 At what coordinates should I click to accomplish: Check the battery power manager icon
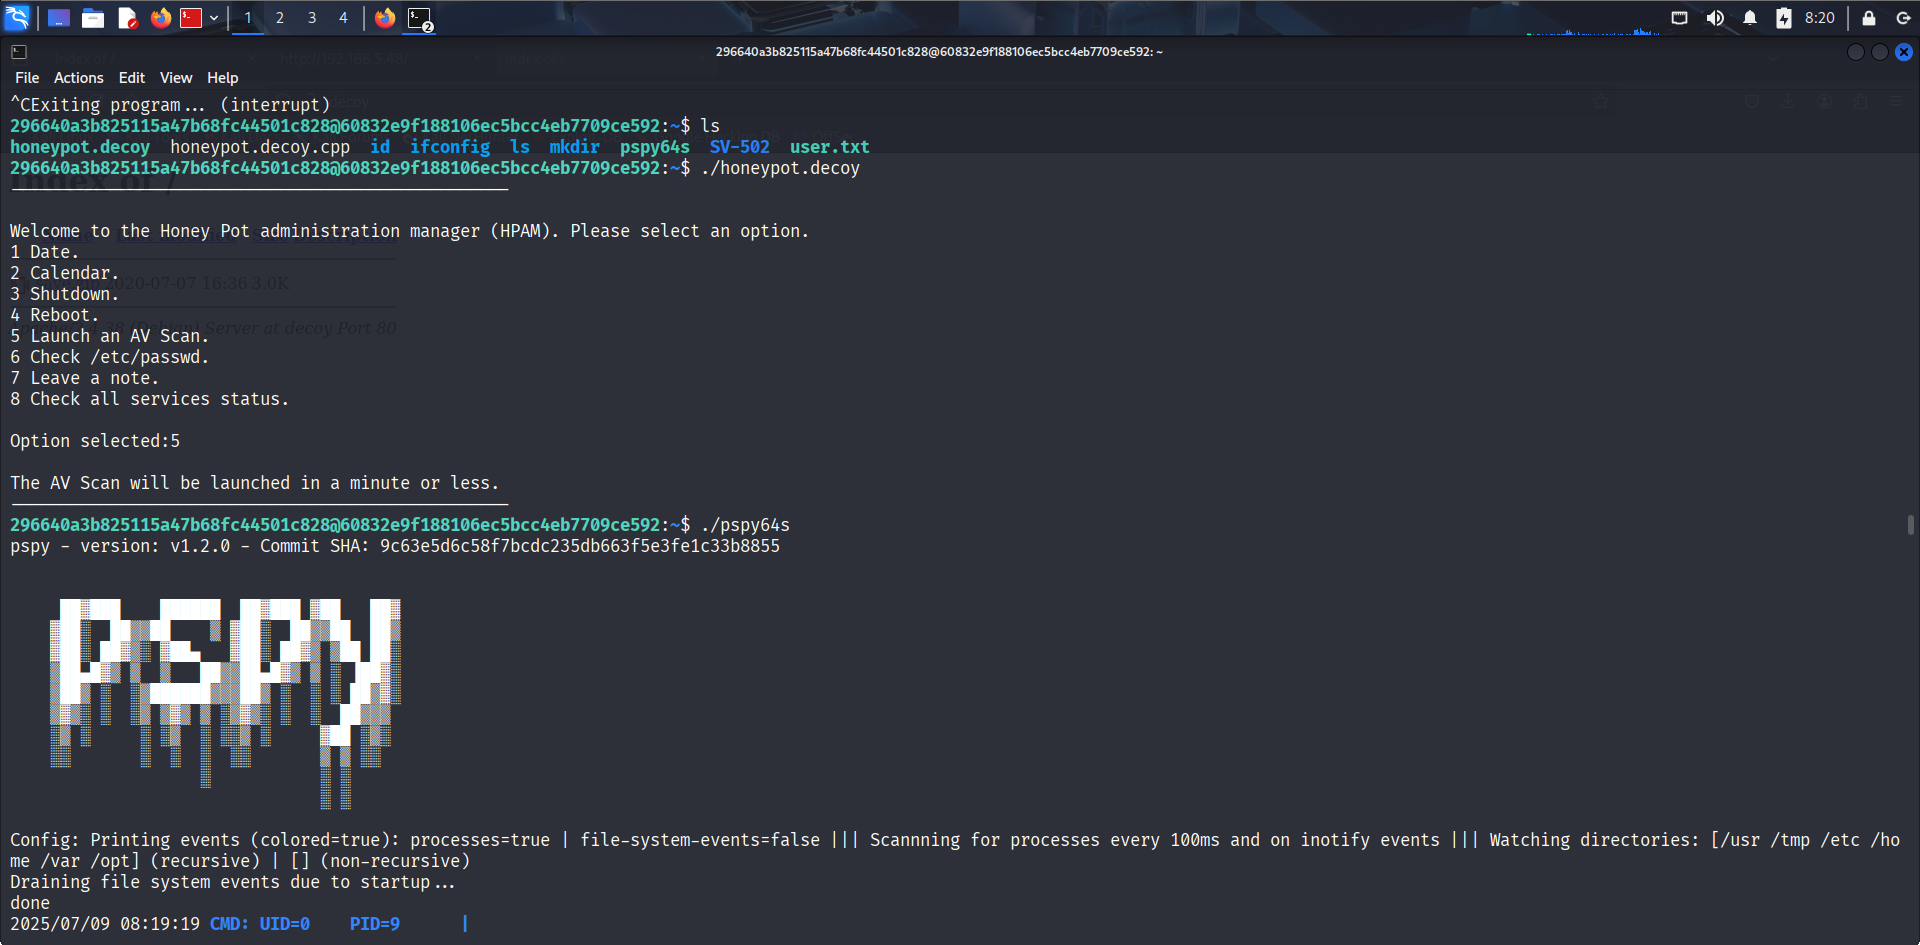tap(1783, 18)
